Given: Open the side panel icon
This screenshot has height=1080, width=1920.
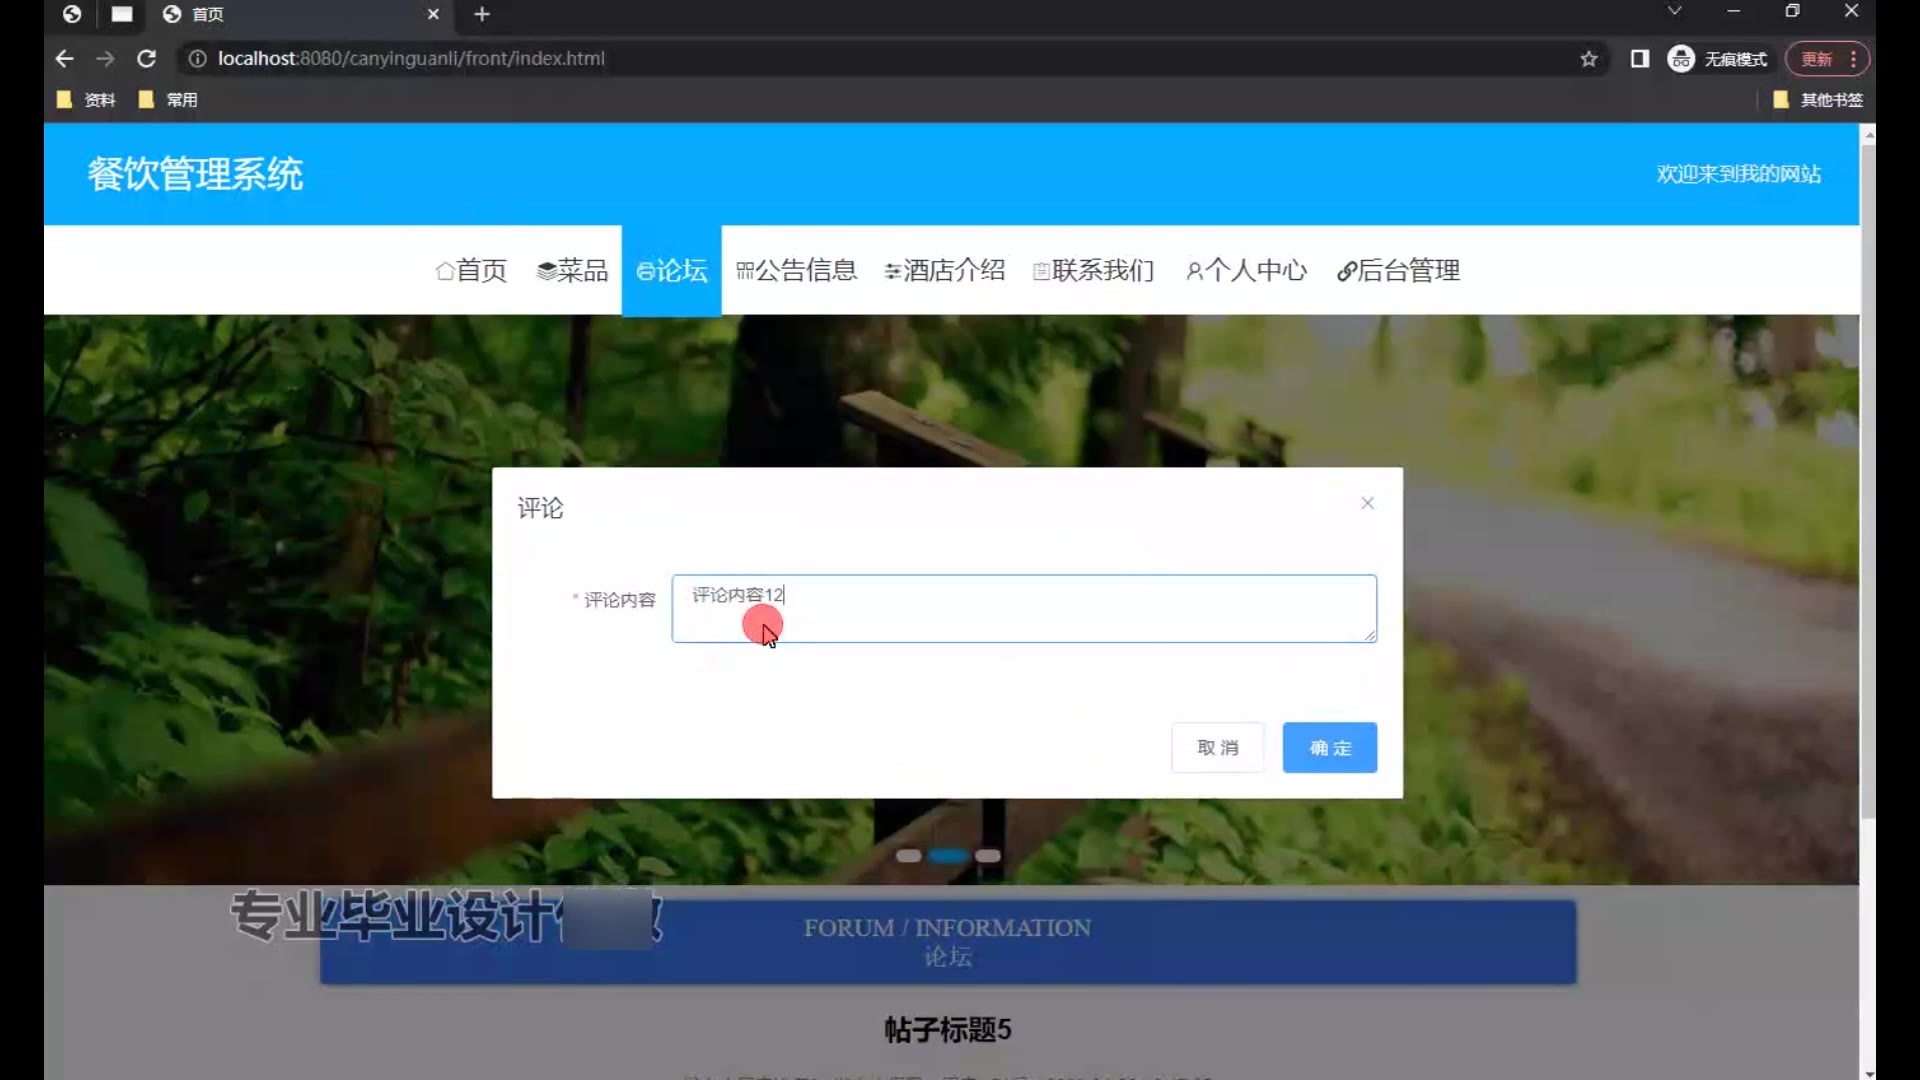Looking at the screenshot, I should [1639, 59].
